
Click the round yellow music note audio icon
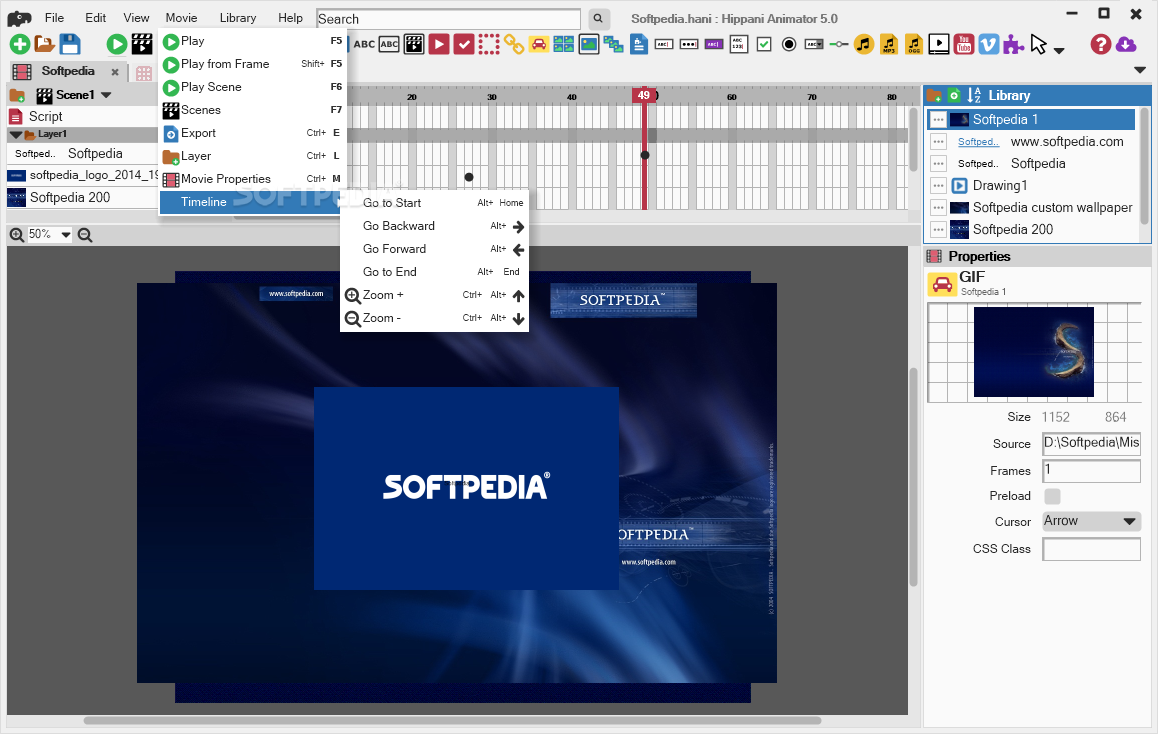click(x=863, y=44)
